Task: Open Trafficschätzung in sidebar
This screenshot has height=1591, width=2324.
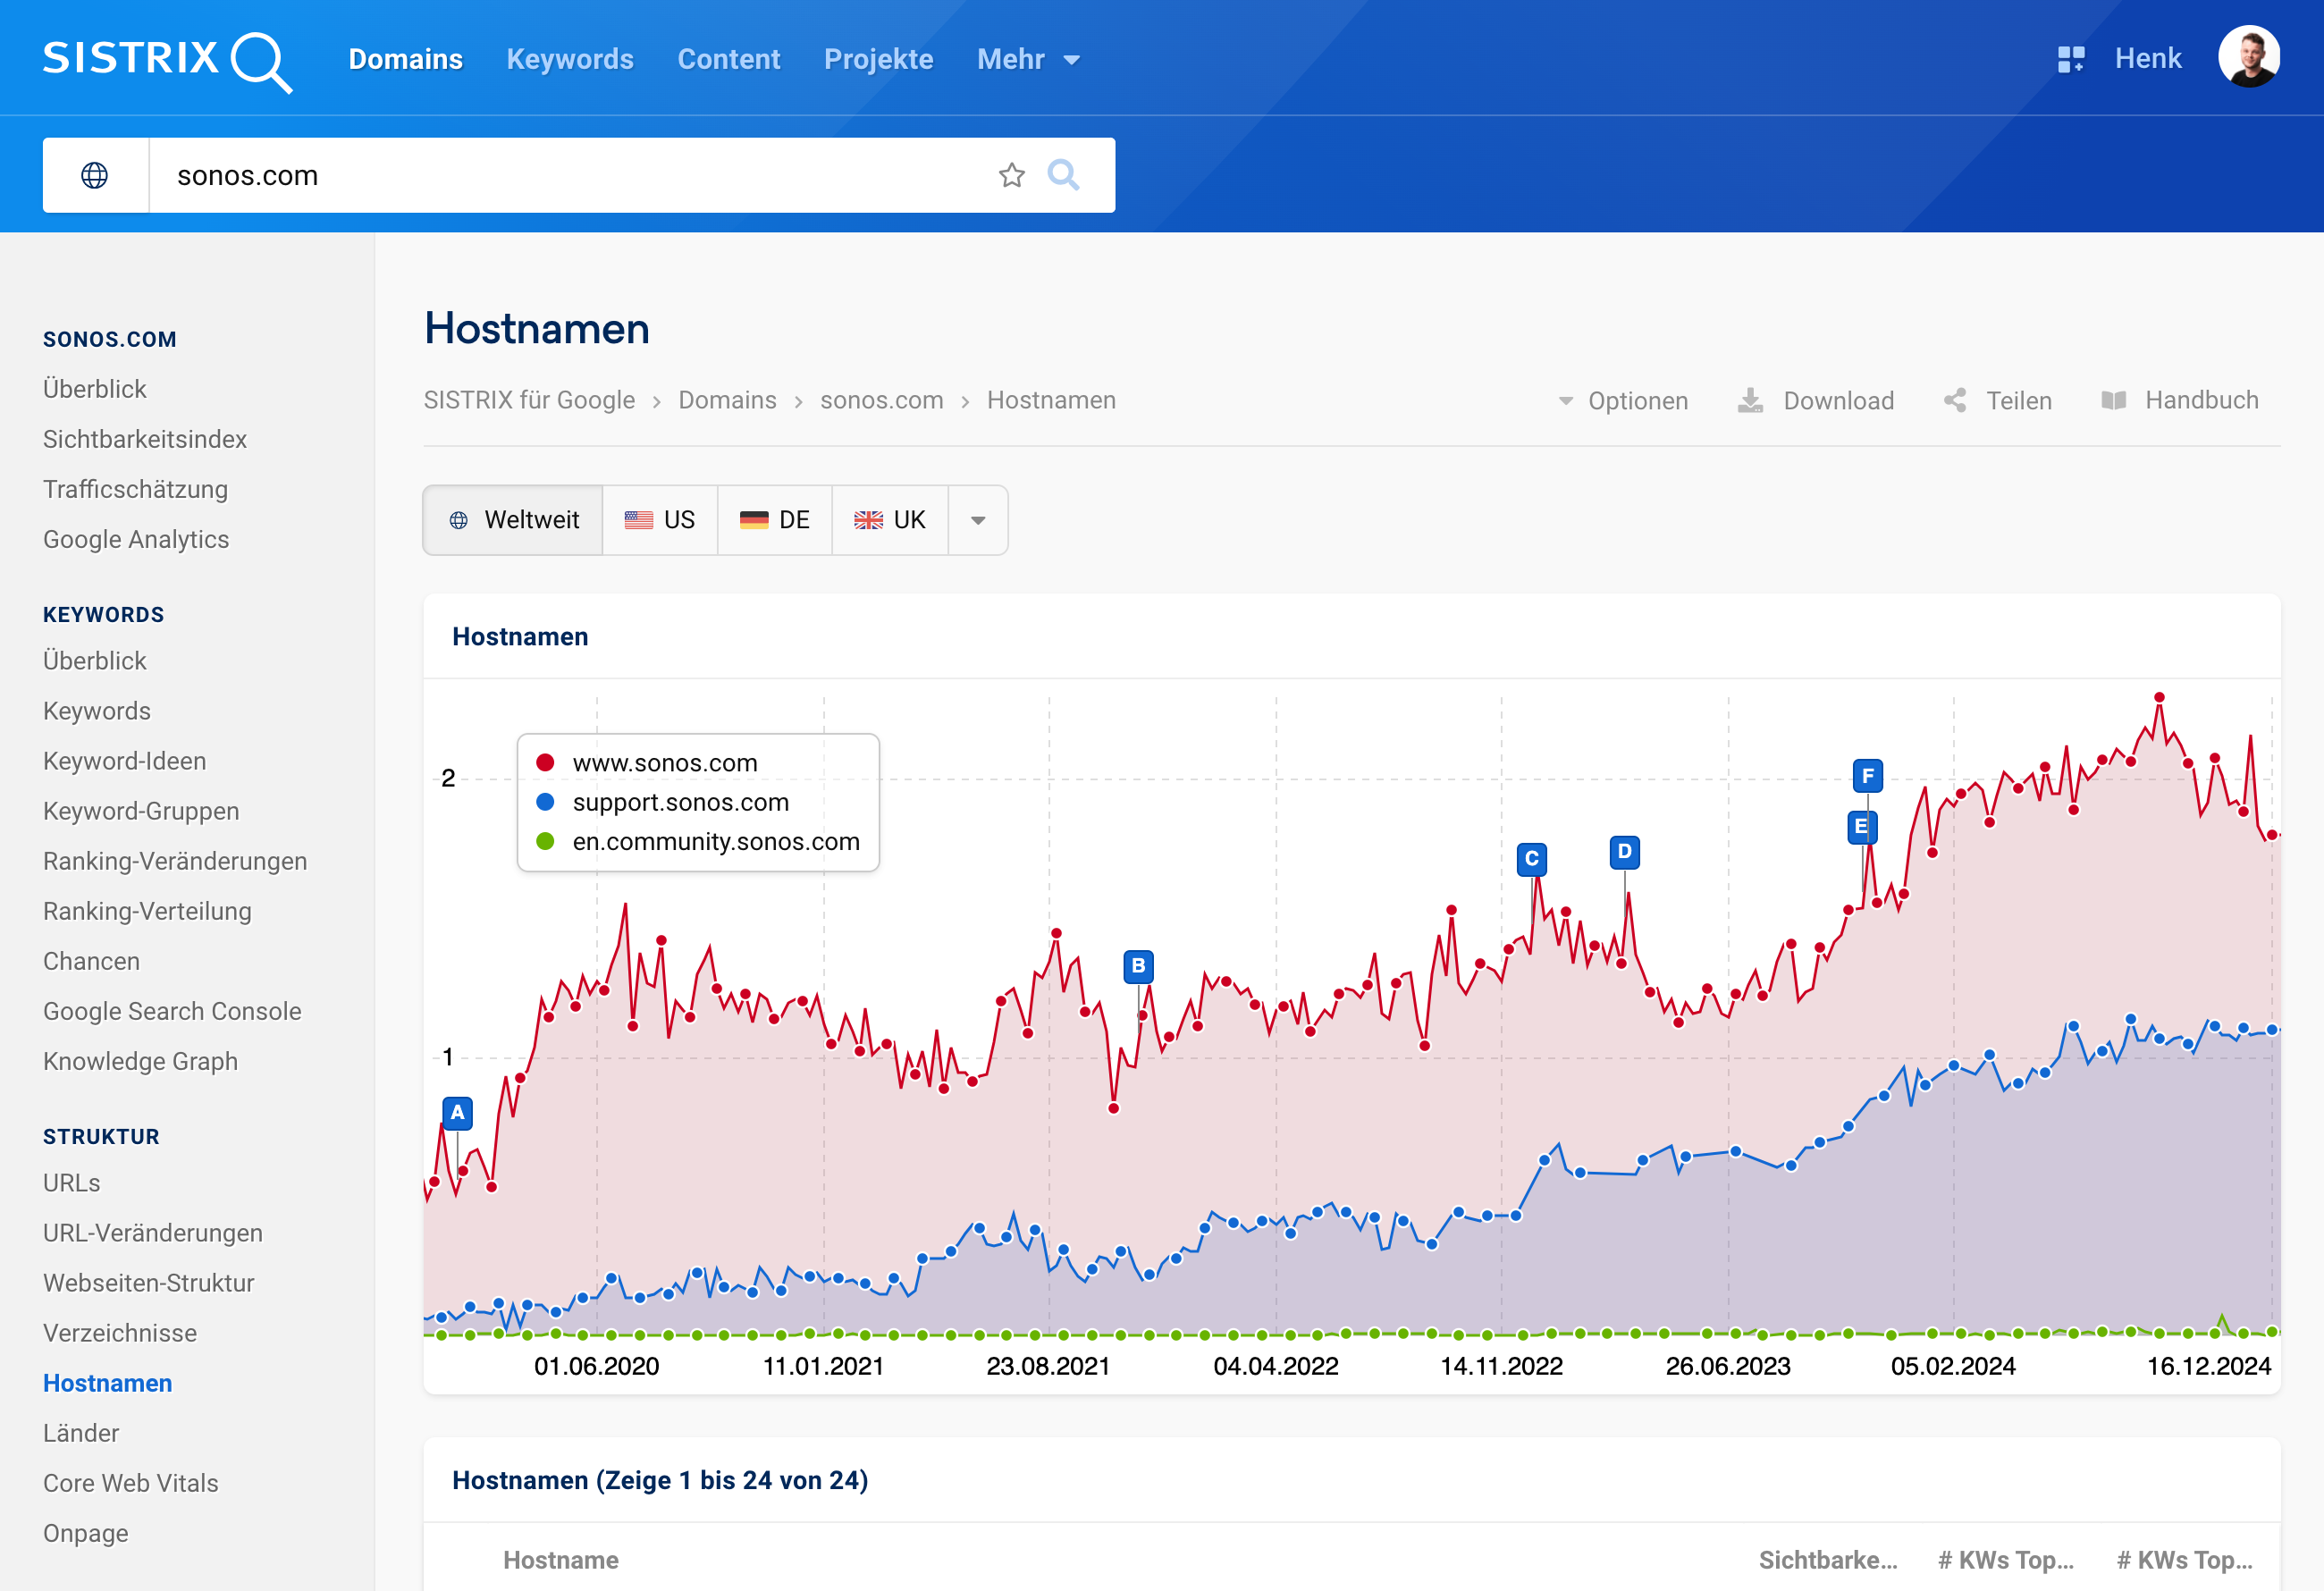Action: click(135, 490)
